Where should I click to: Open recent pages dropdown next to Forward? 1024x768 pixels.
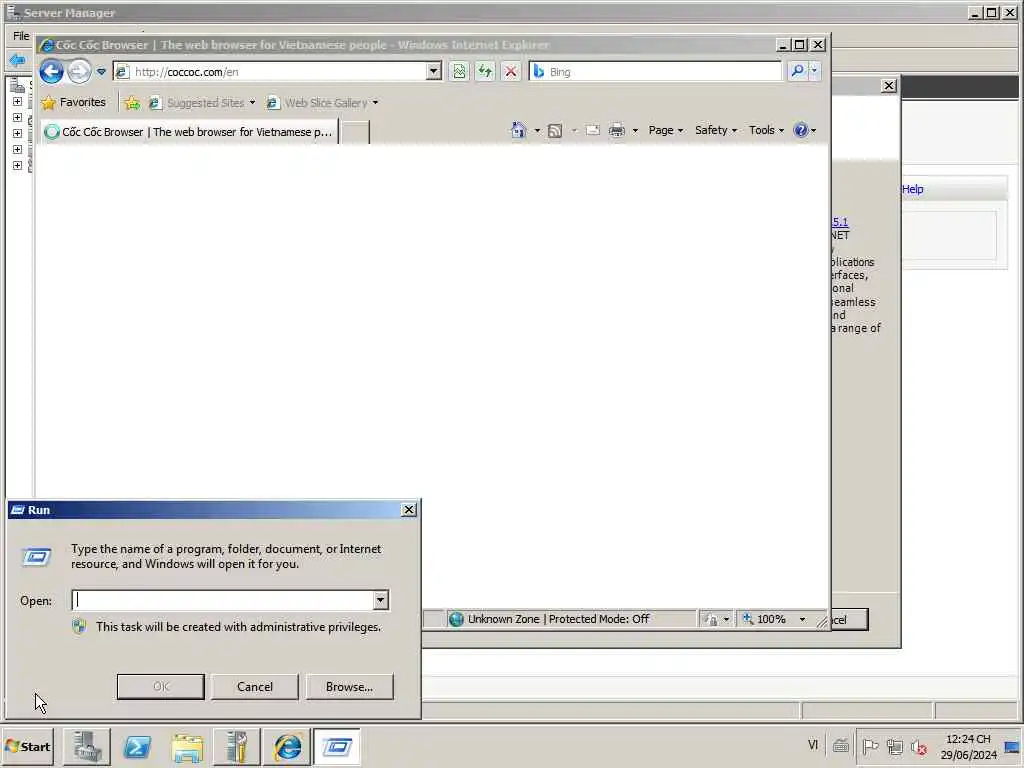[101, 72]
